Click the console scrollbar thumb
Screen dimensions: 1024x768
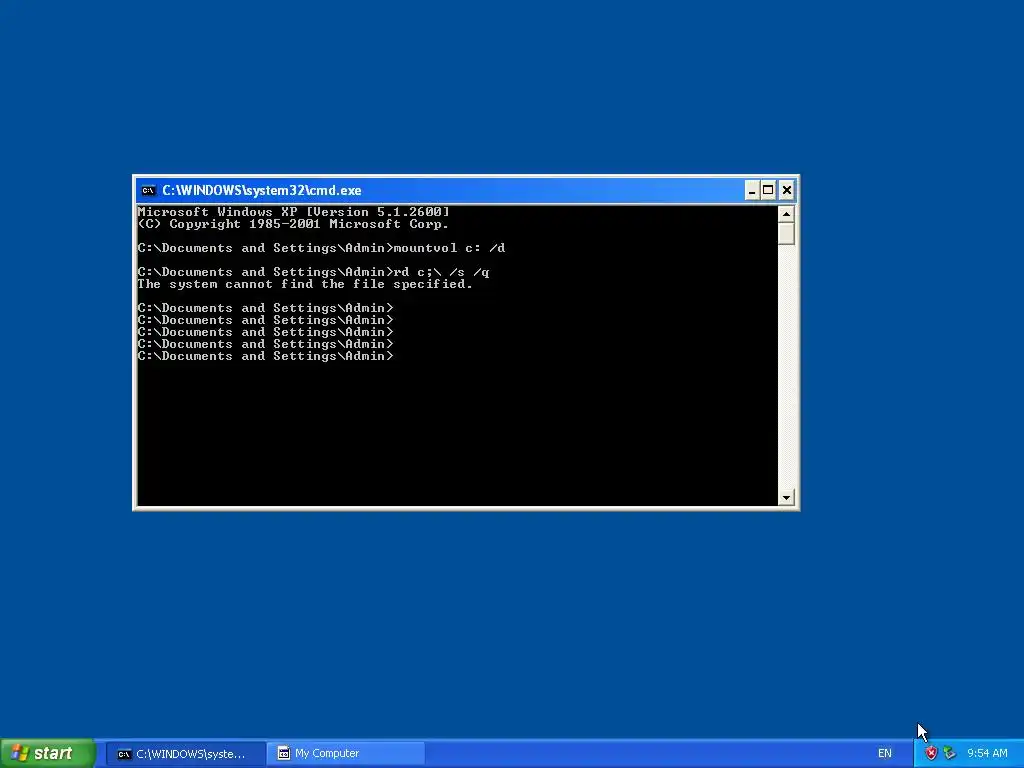[786, 234]
